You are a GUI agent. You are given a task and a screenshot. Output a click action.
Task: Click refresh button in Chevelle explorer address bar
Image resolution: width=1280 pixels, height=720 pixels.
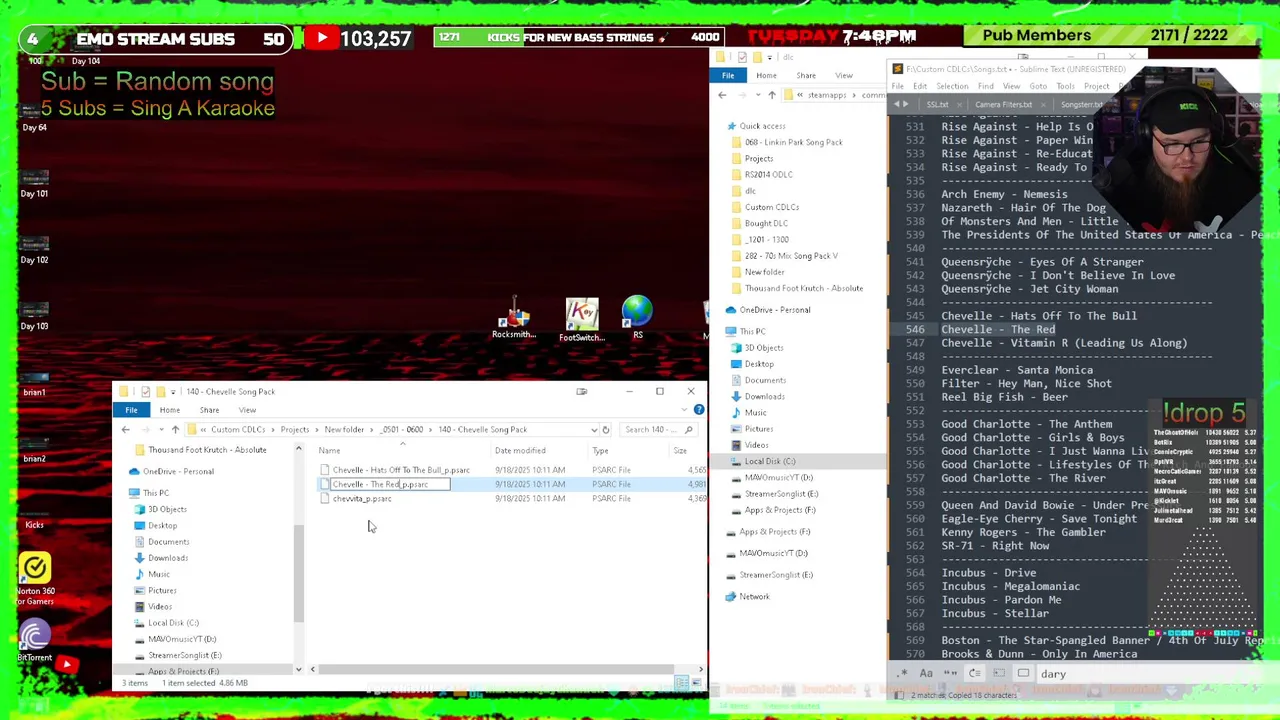coord(605,430)
